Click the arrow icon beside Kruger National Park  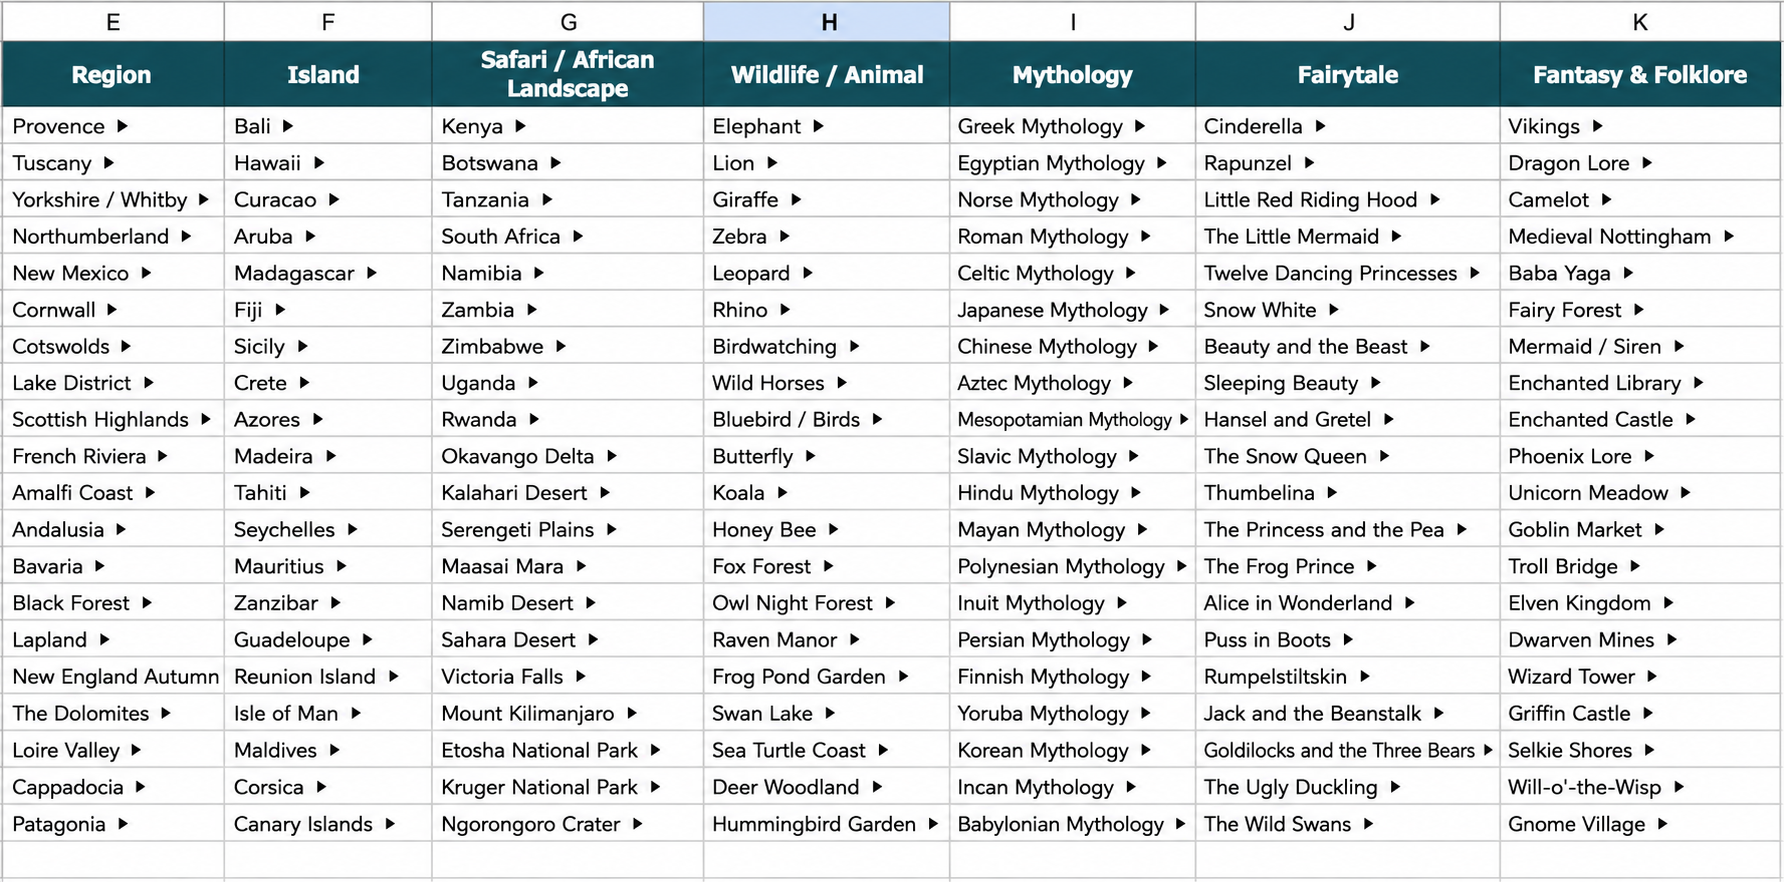tap(655, 787)
